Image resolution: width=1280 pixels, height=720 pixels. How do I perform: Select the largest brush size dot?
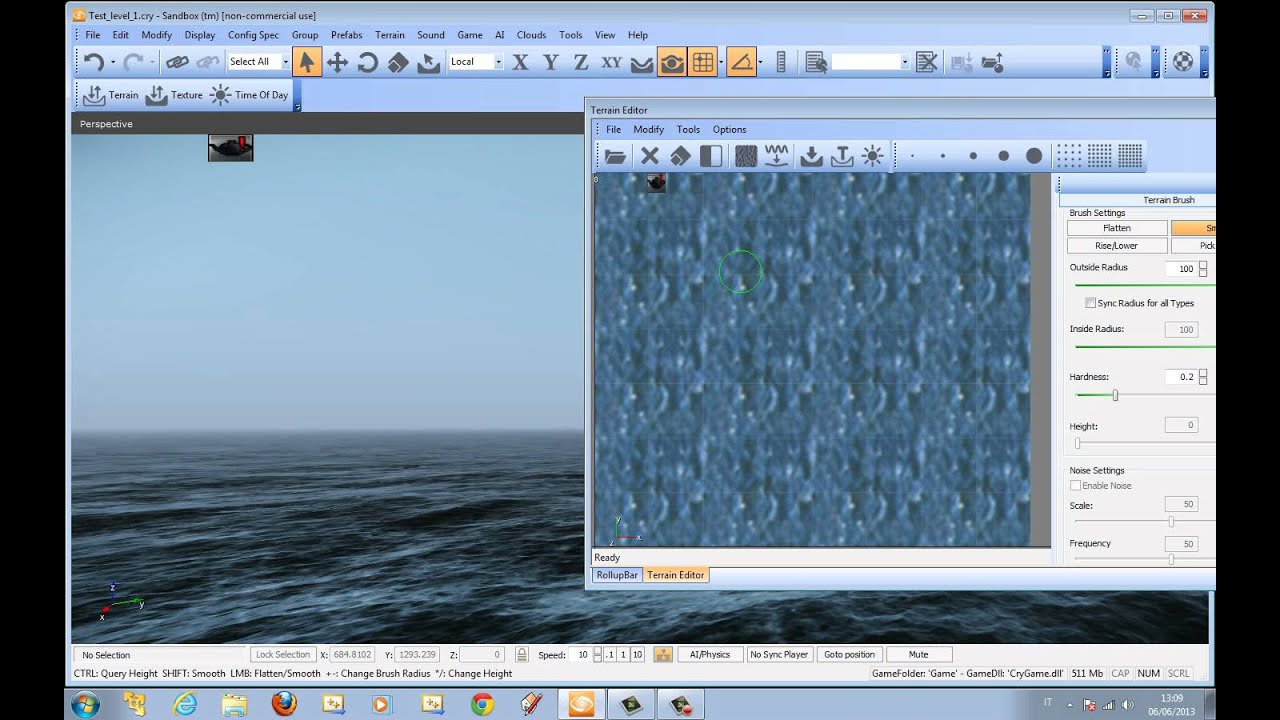click(x=1034, y=156)
